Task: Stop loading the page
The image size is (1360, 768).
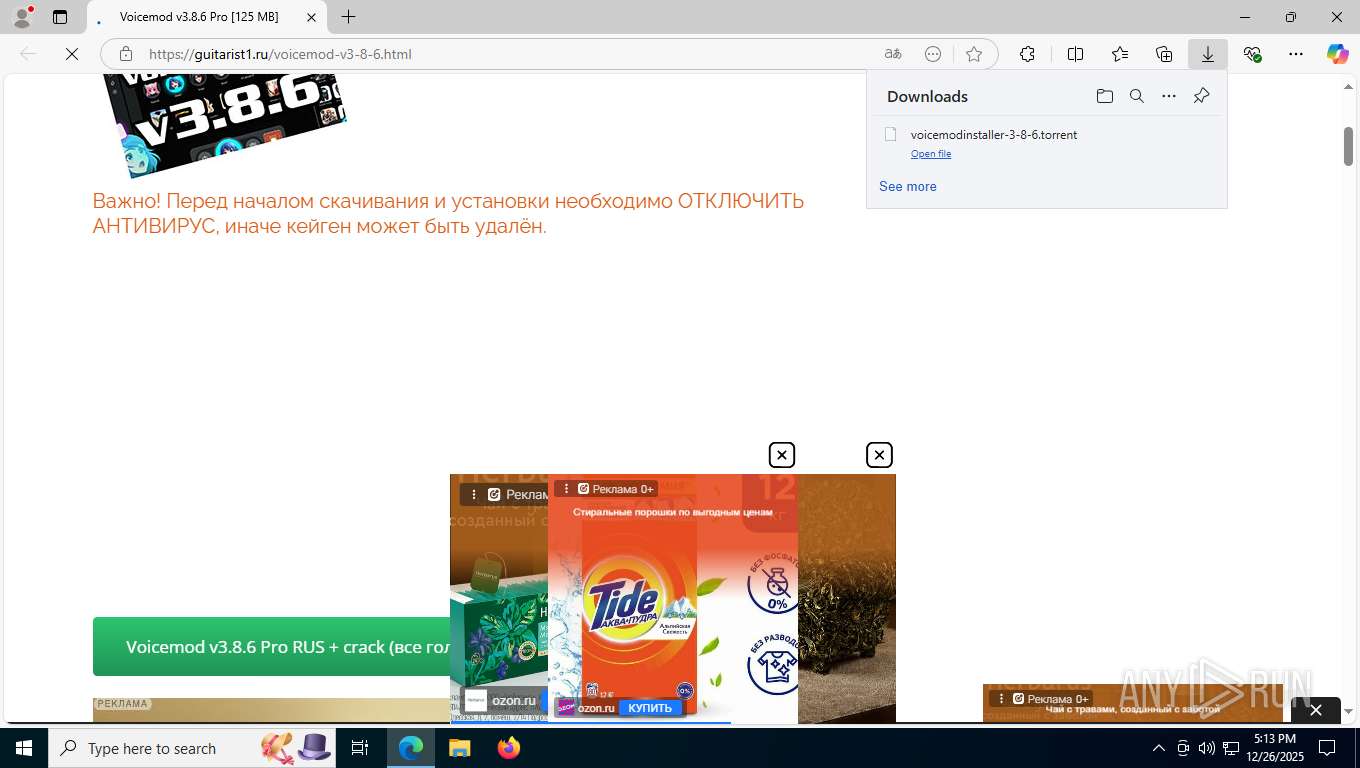Action: pos(72,54)
